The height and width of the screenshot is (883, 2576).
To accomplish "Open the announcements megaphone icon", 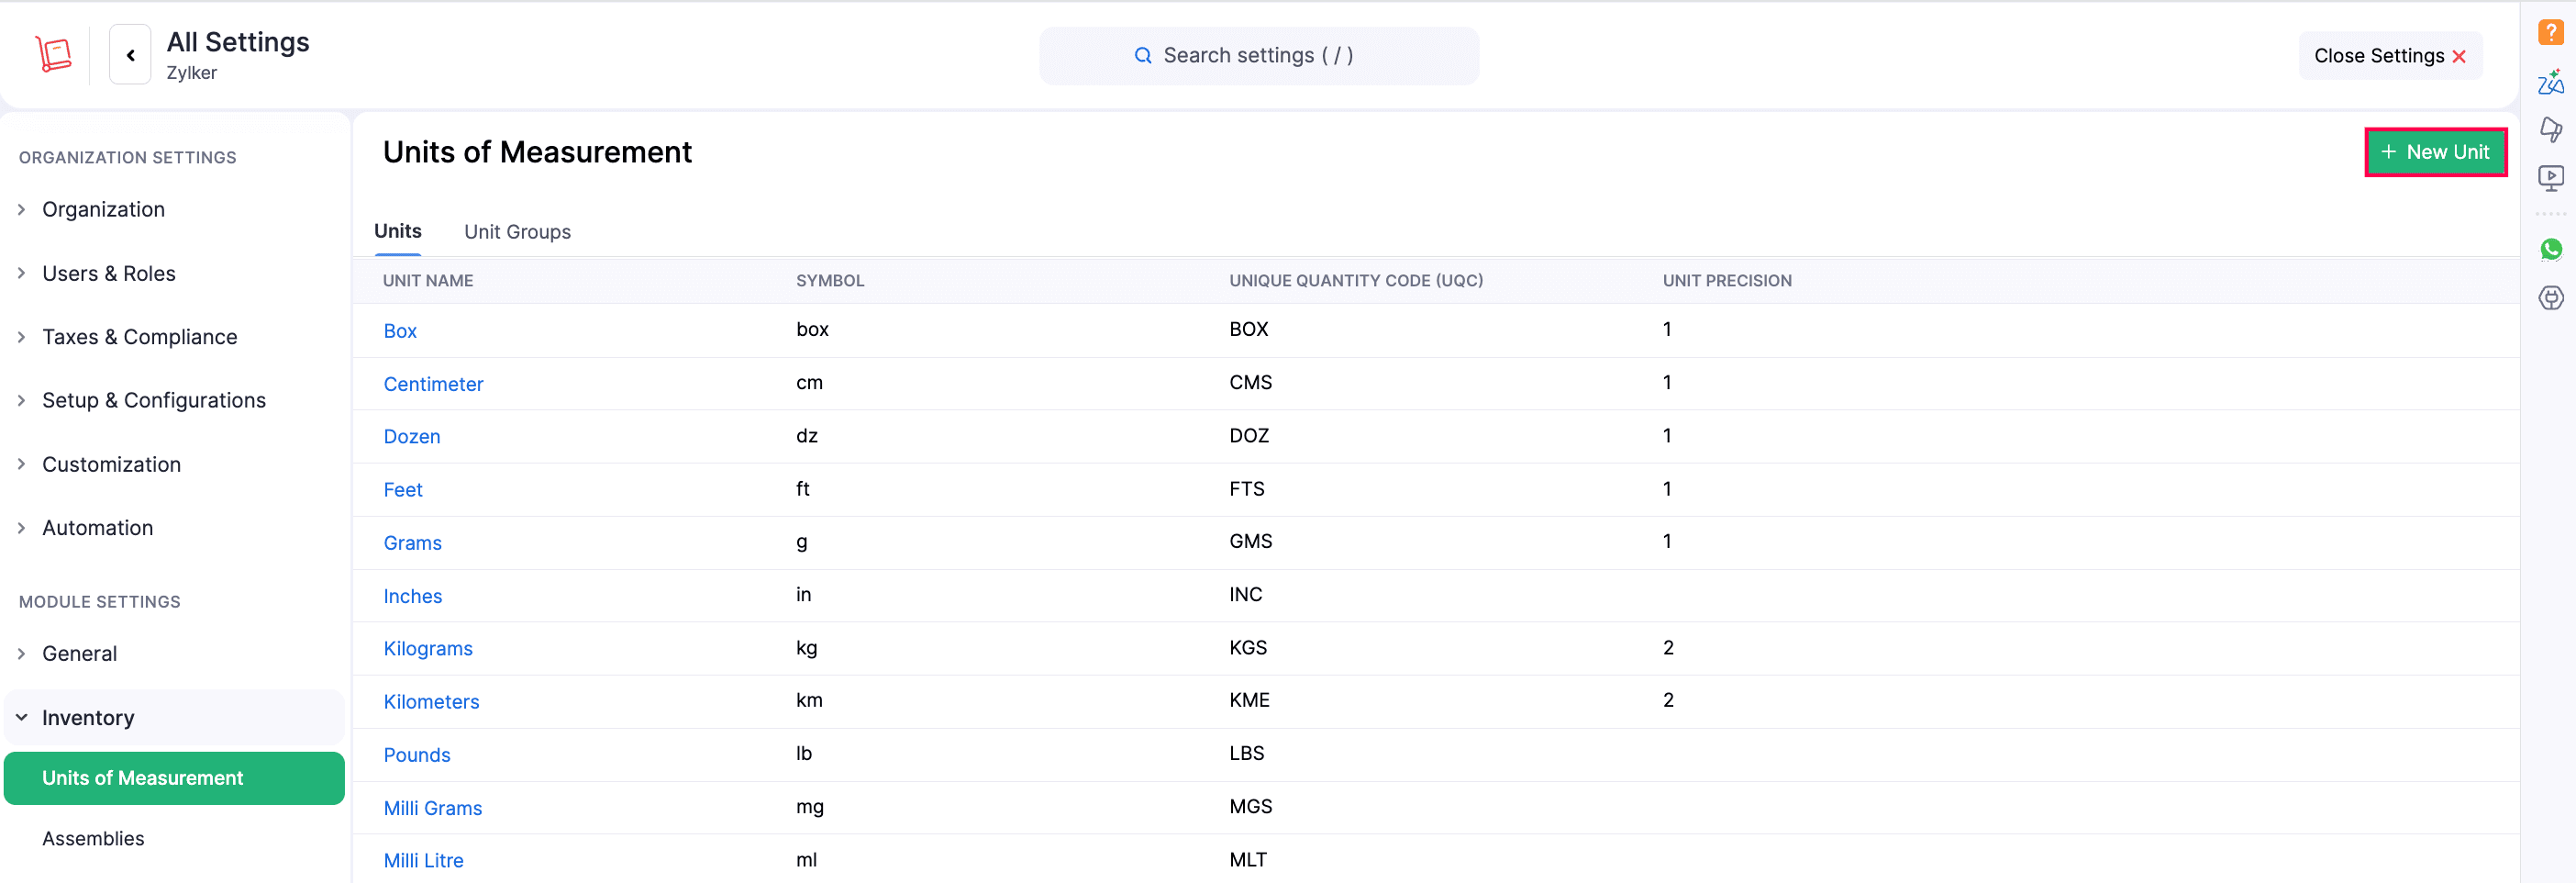I will [2550, 130].
